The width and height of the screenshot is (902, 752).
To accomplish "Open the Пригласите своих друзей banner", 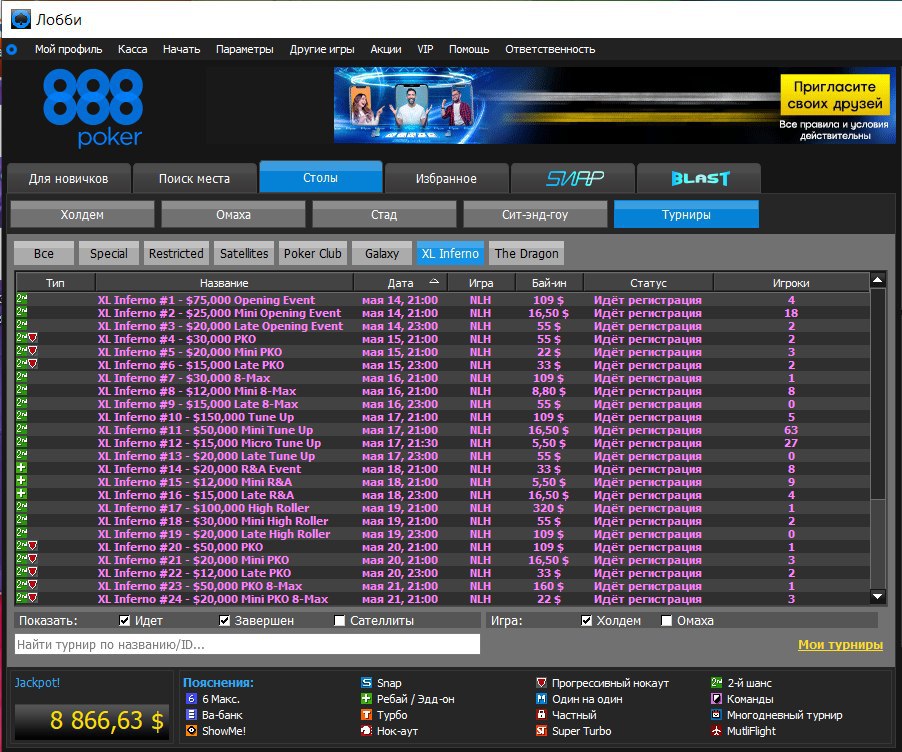I will pos(614,105).
